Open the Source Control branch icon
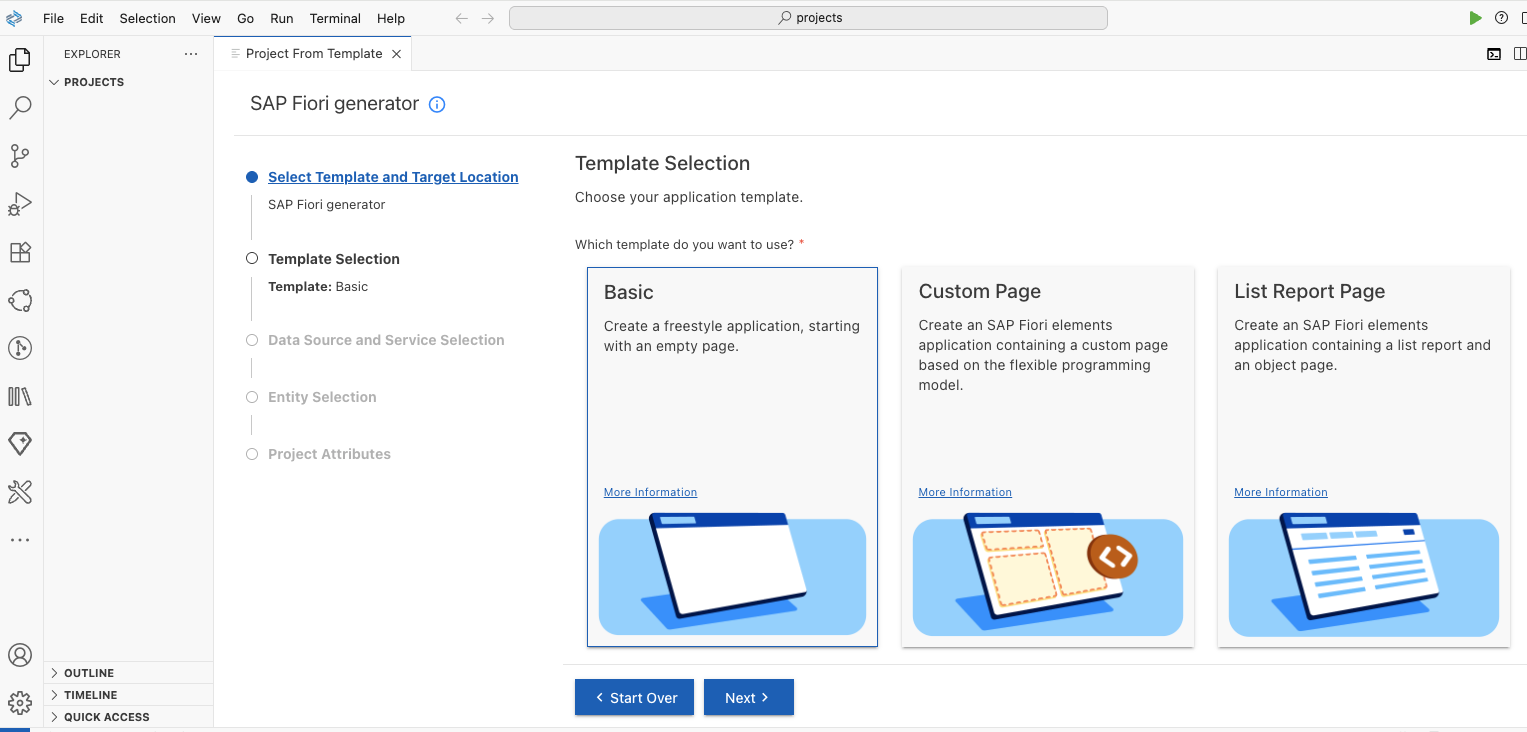Screen dimensions: 1527x732 point(20,156)
